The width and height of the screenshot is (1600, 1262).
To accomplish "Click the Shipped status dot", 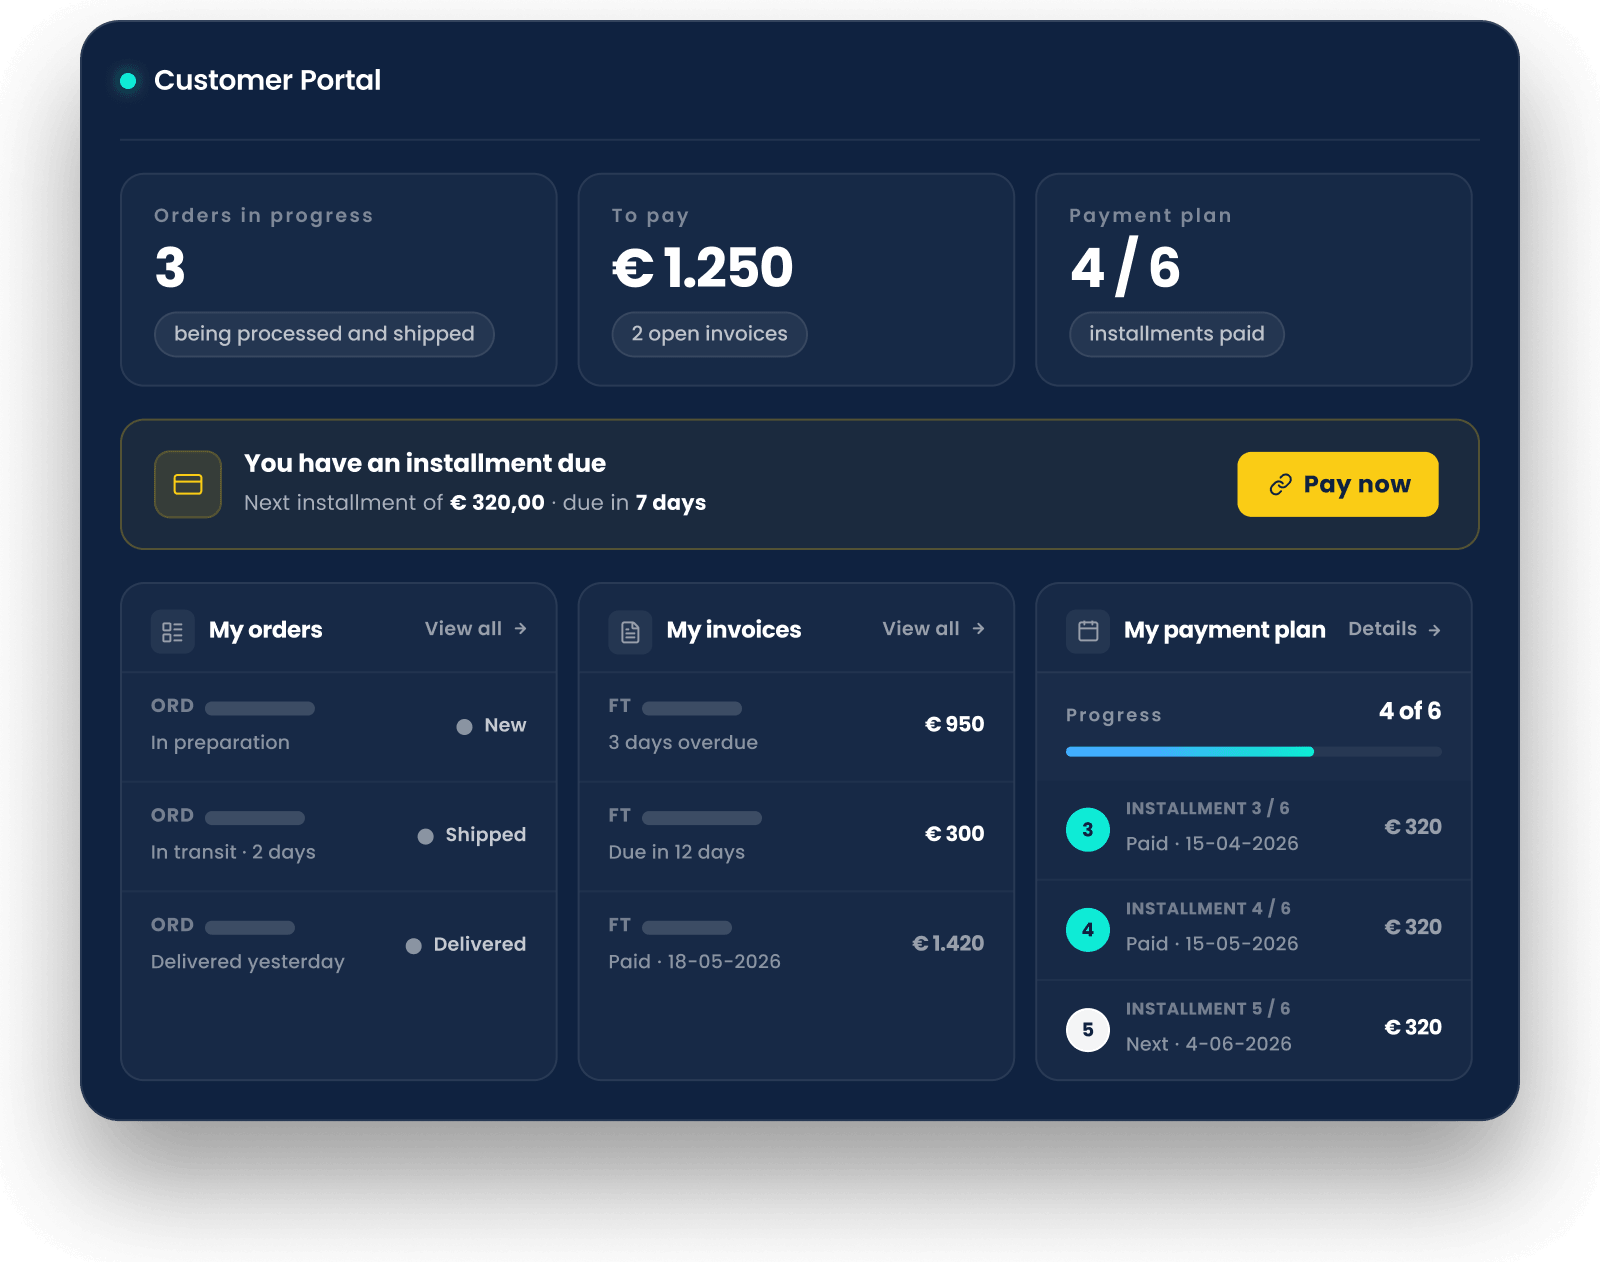I will pyautogui.click(x=425, y=836).
